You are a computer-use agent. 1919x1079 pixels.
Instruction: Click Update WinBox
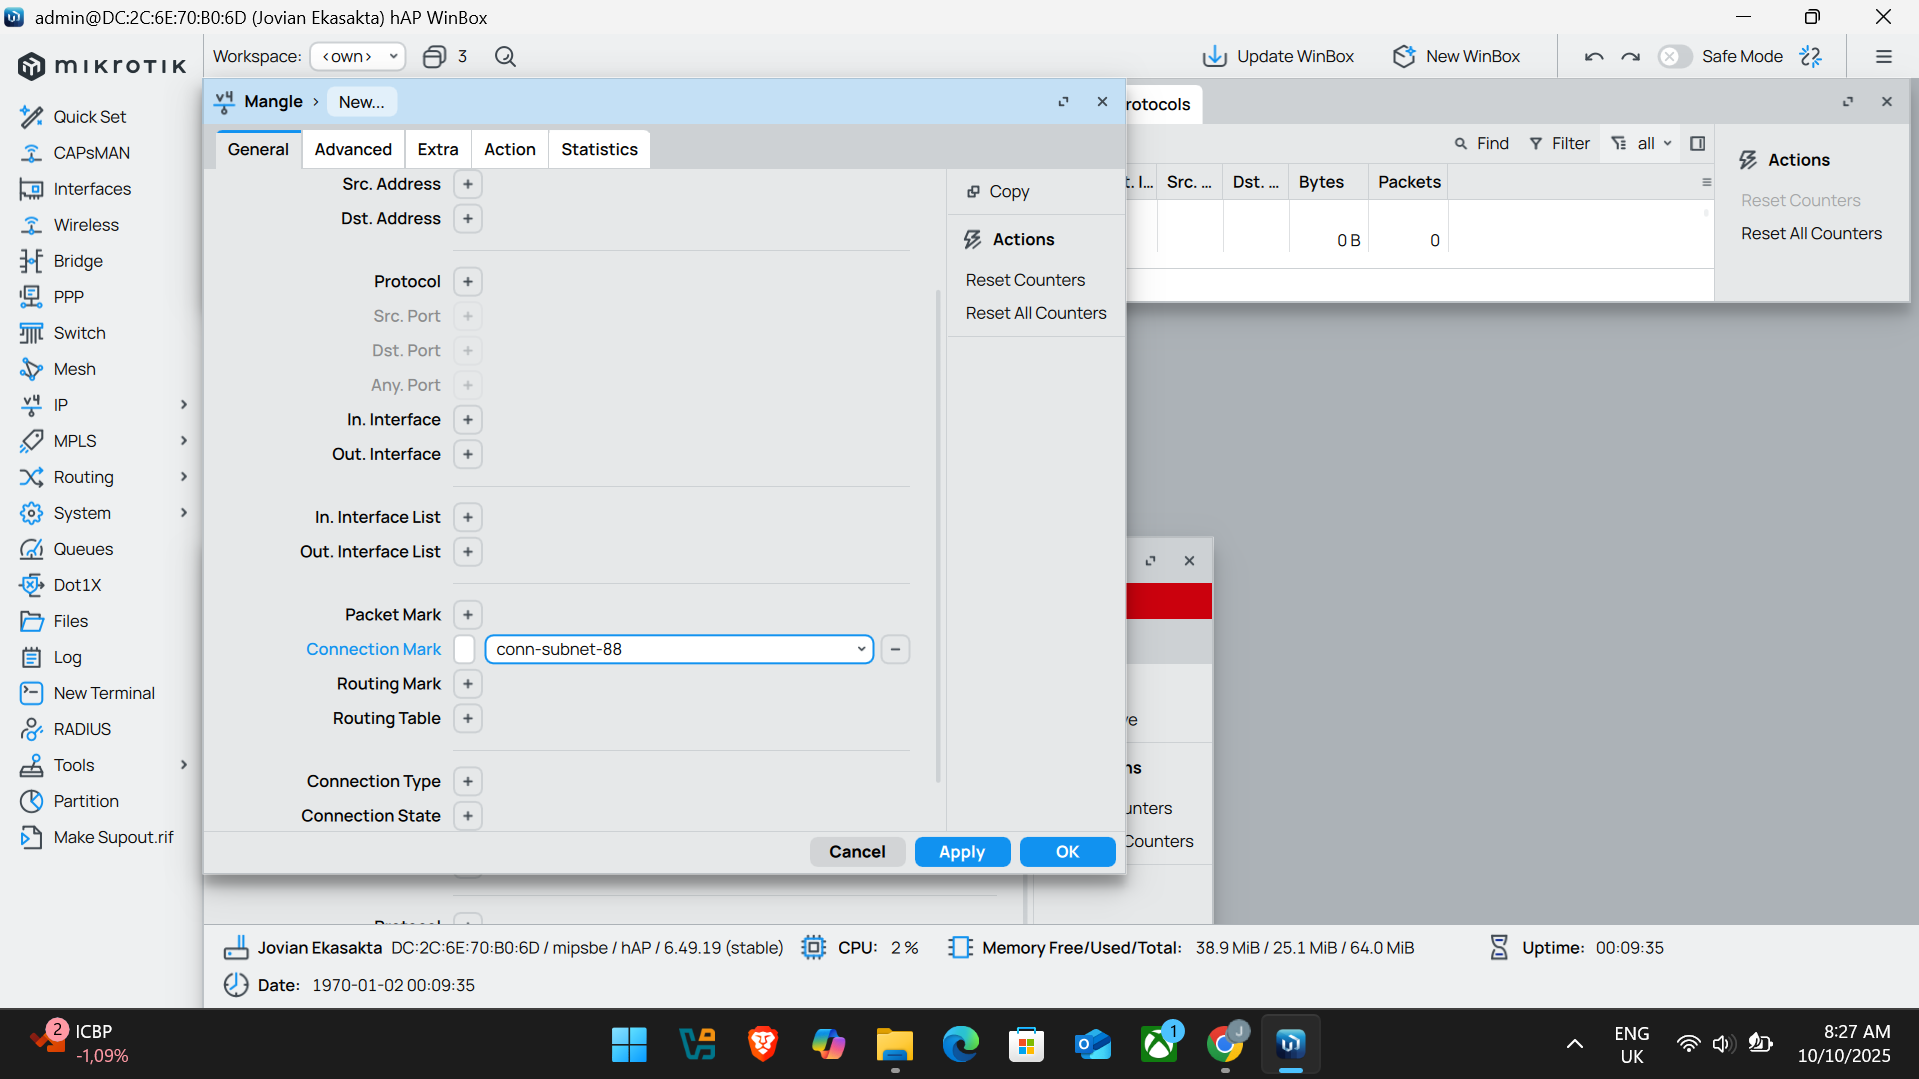(1278, 56)
